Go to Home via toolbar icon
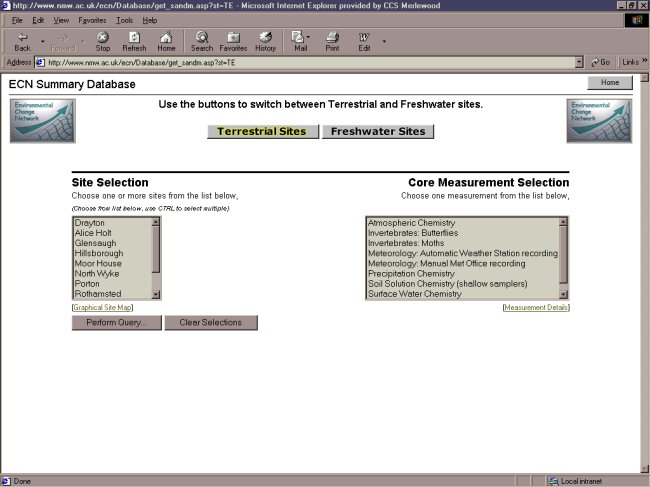 tap(166, 40)
